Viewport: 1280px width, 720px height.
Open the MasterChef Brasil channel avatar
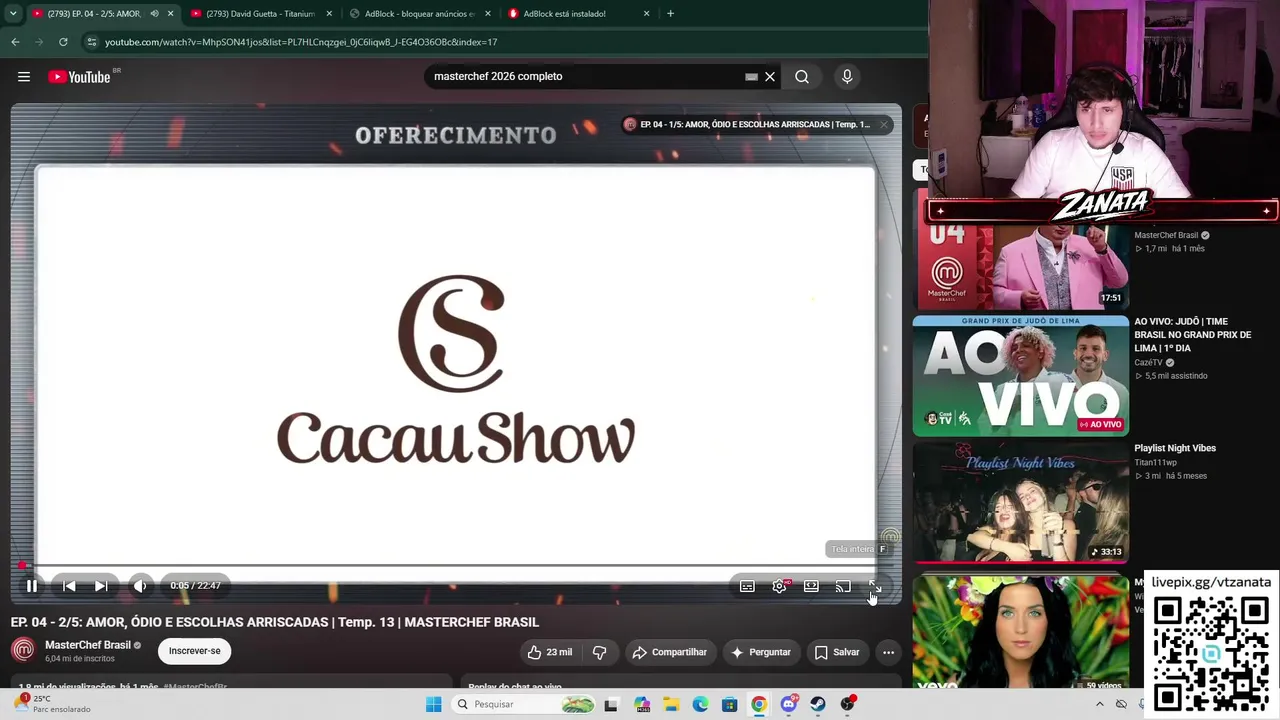[23, 651]
